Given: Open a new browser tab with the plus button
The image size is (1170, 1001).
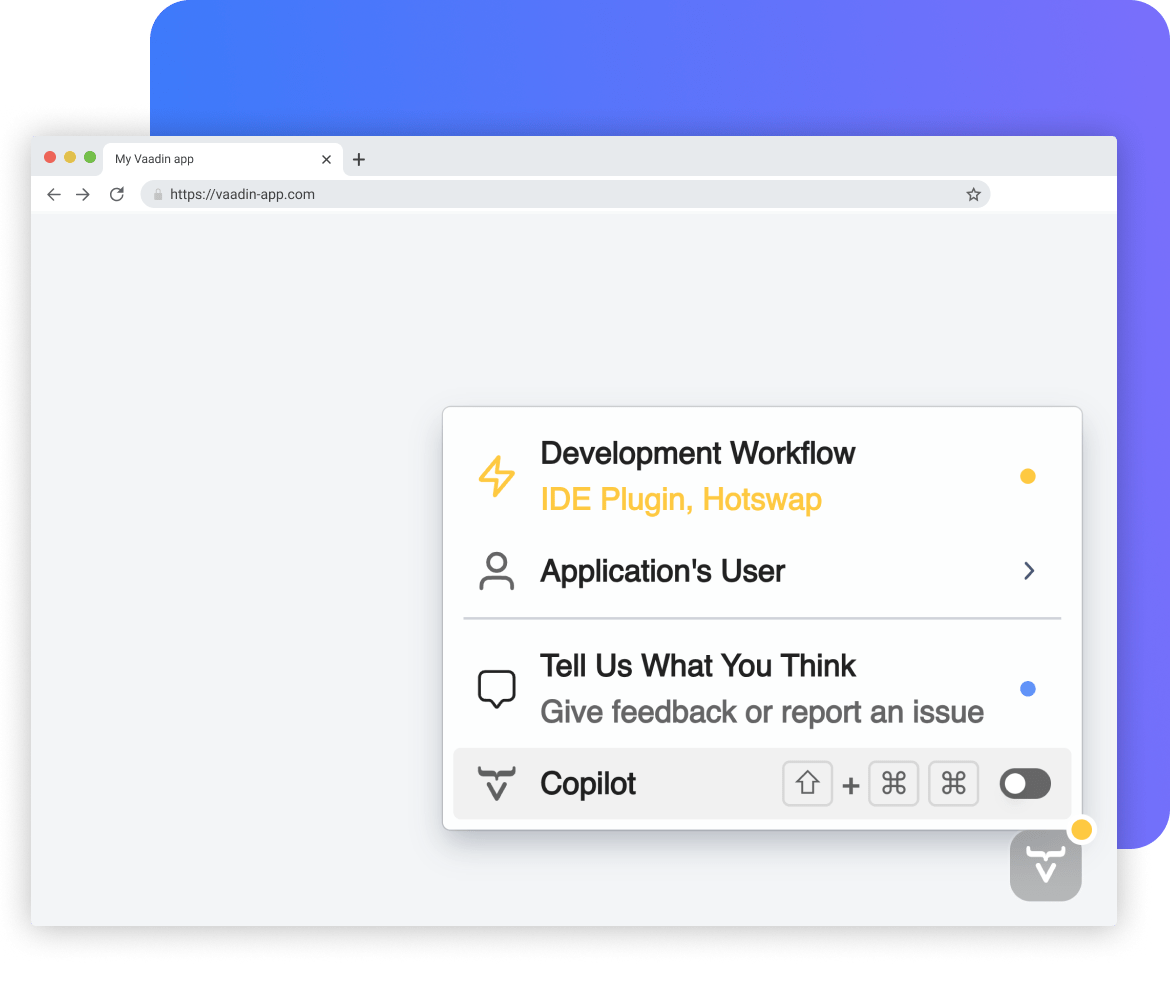Looking at the screenshot, I should pyautogui.click(x=359, y=158).
